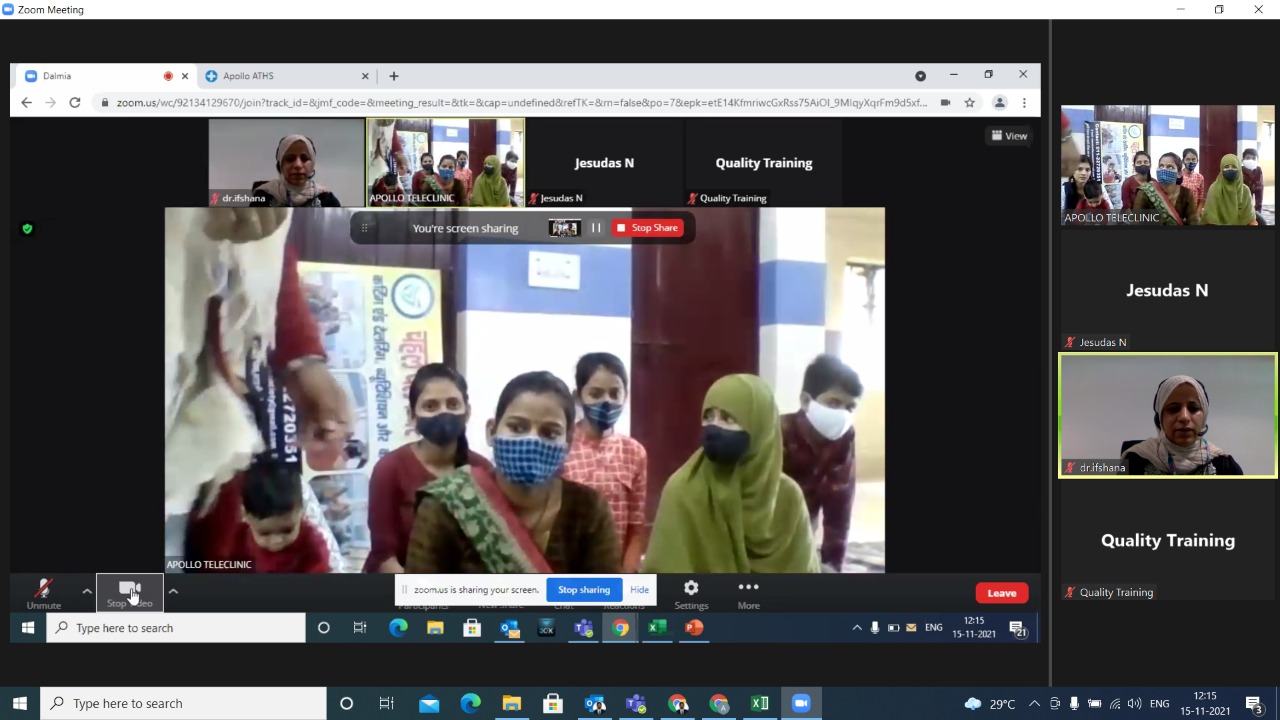Expand video options arrow beside Stop Video
Screen dimensions: 1280x720
pos(173,591)
